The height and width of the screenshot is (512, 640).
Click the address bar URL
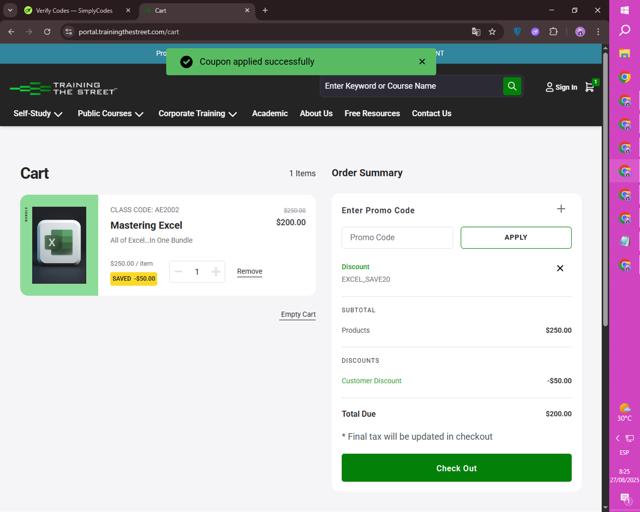click(129, 32)
